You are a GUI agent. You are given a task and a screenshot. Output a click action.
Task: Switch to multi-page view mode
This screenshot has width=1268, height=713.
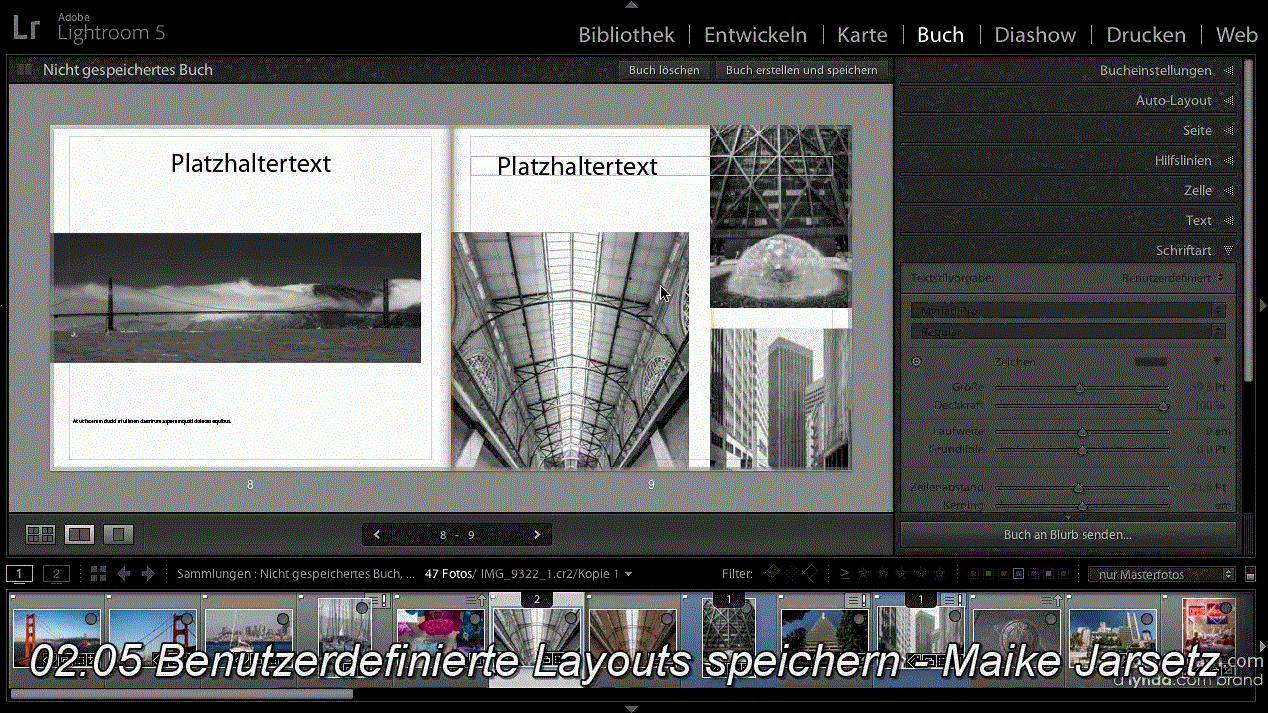40,534
